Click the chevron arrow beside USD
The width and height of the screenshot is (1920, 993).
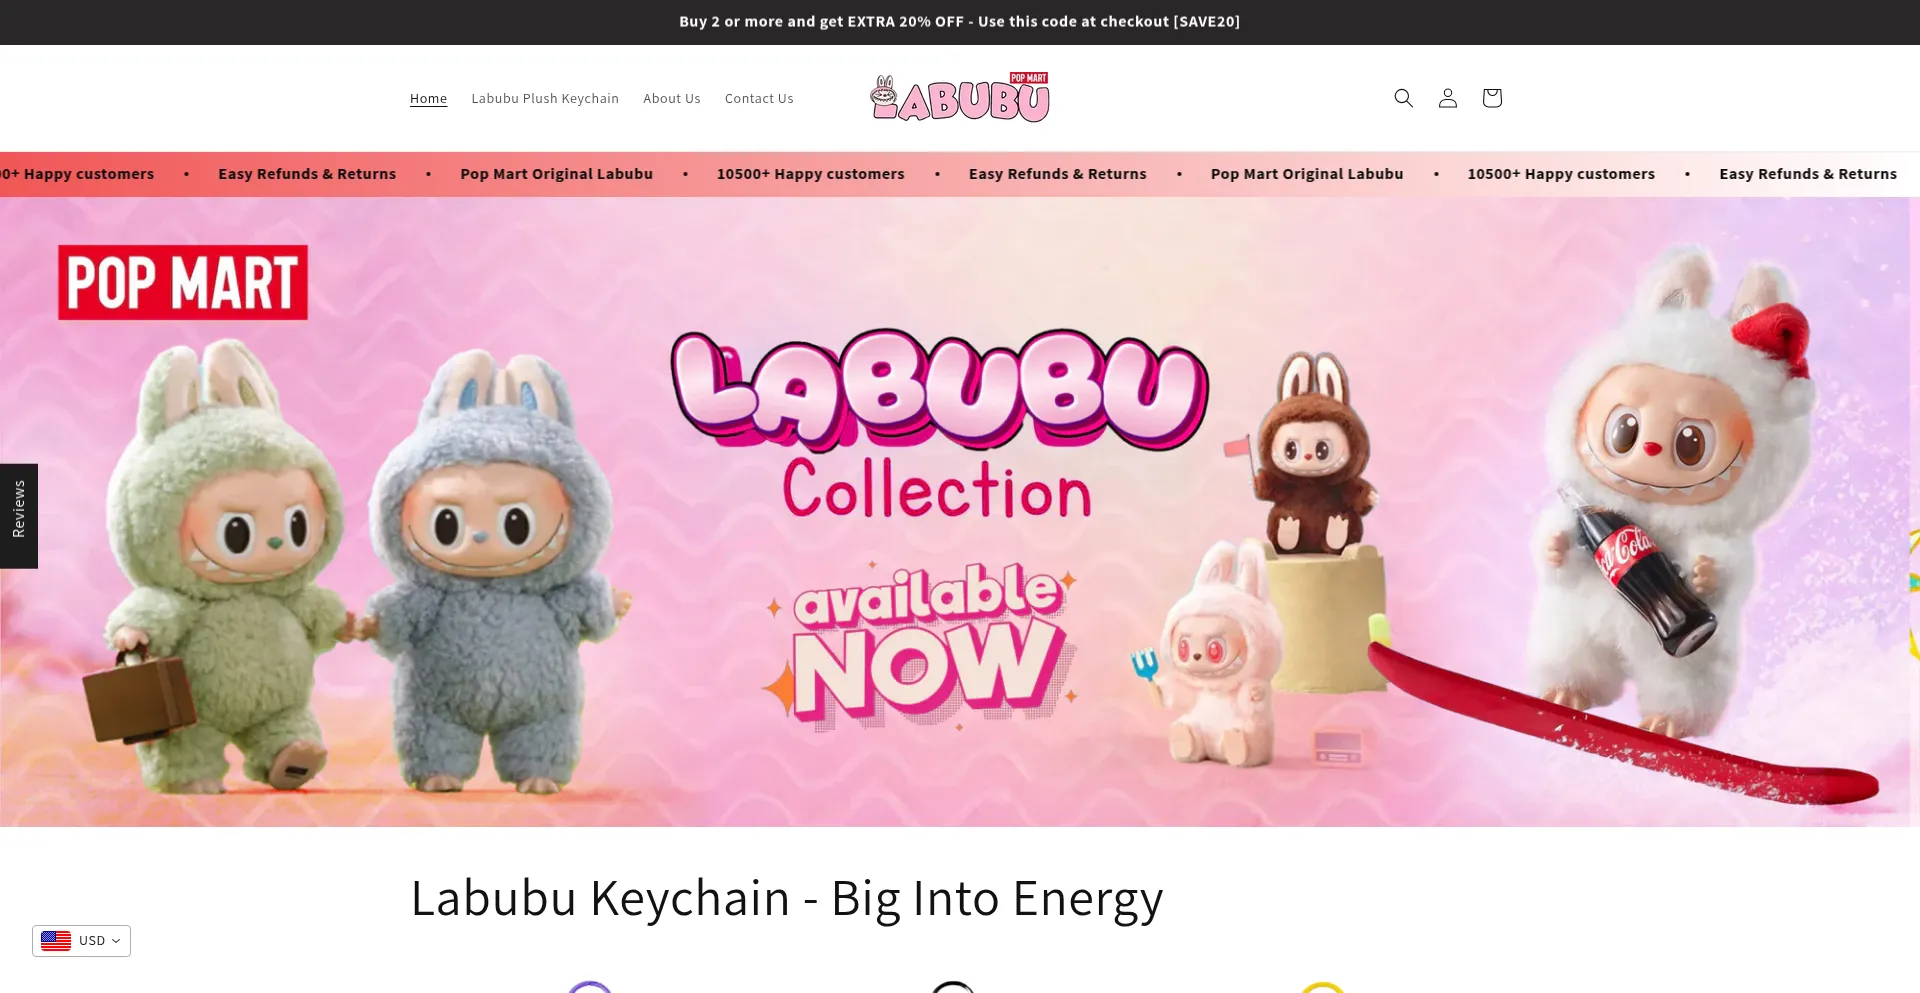point(116,941)
